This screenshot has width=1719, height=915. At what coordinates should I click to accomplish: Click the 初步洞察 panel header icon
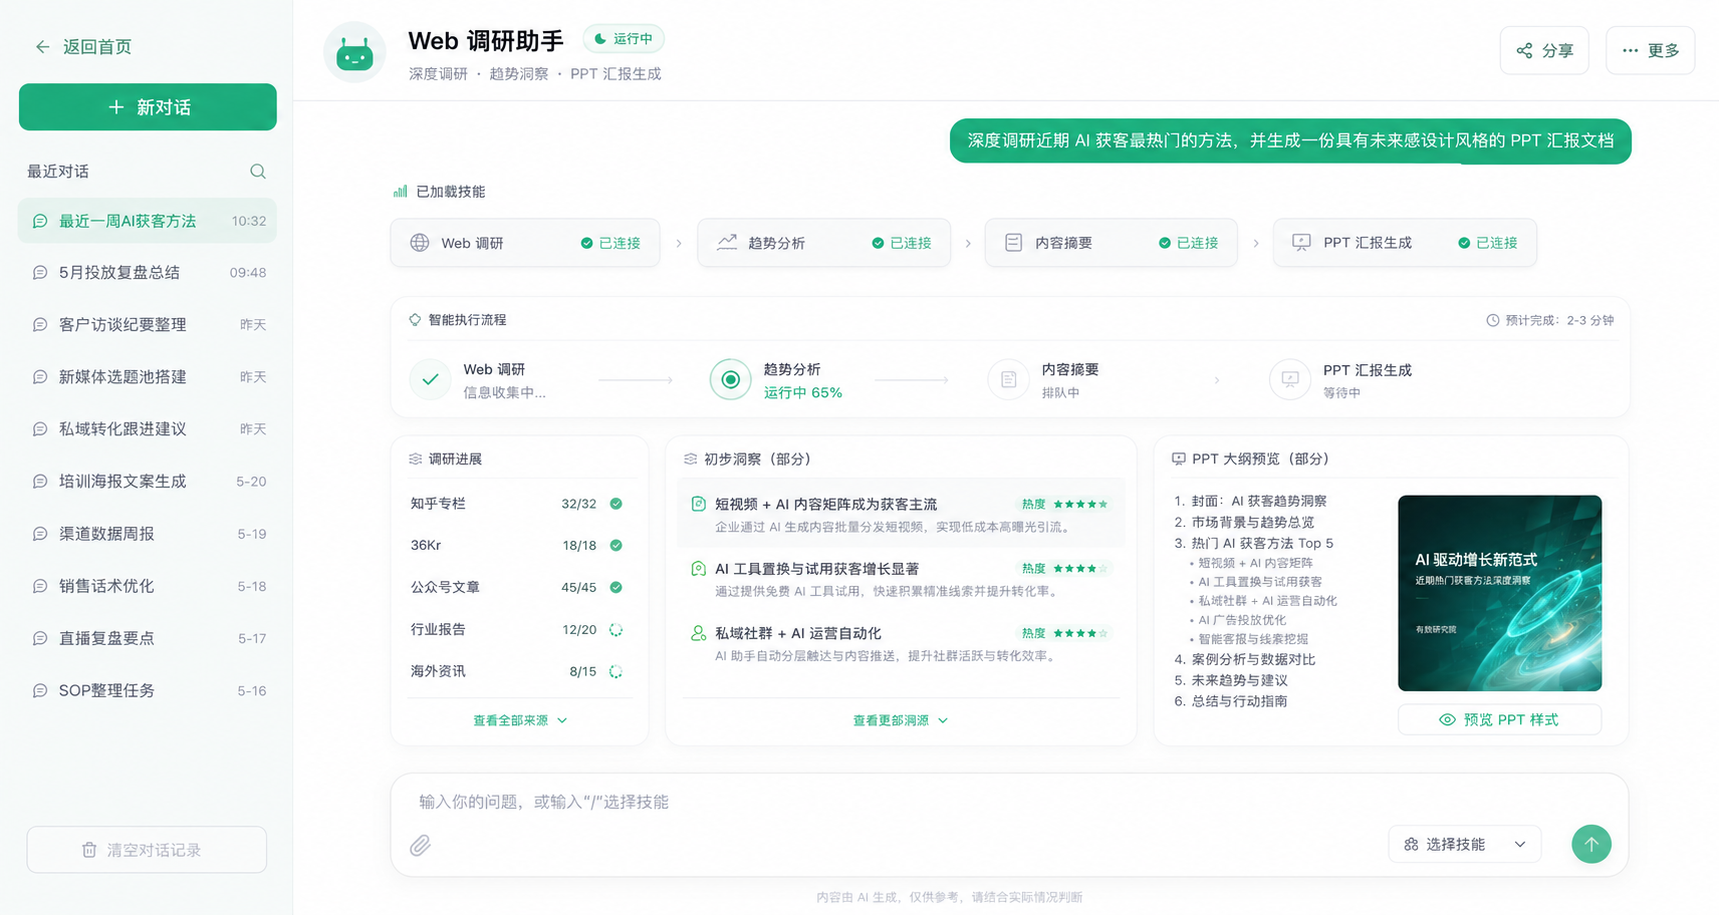click(x=690, y=459)
